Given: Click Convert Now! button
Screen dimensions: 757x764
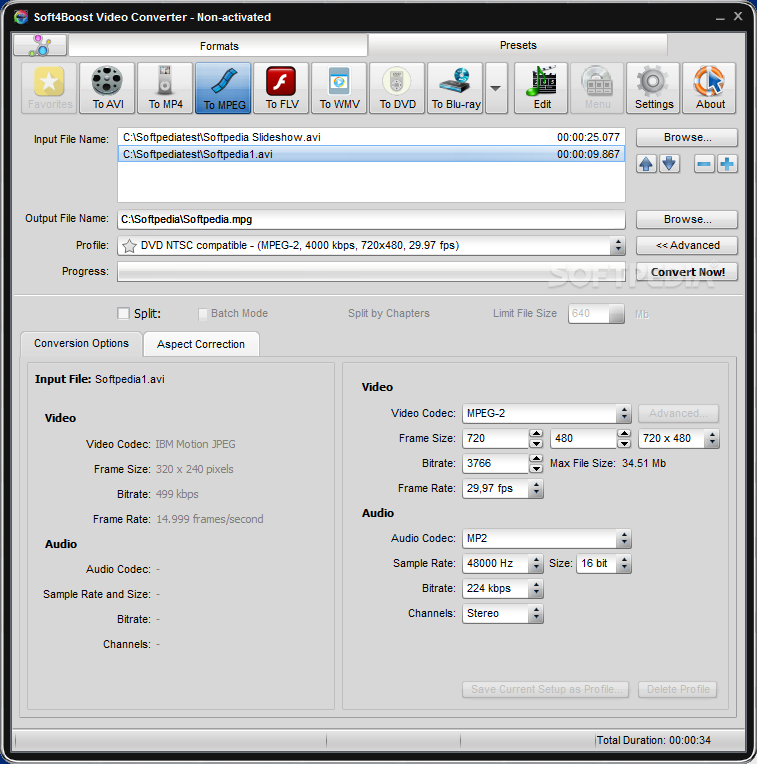Looking at the screenshot, I should tap(686, 272).
